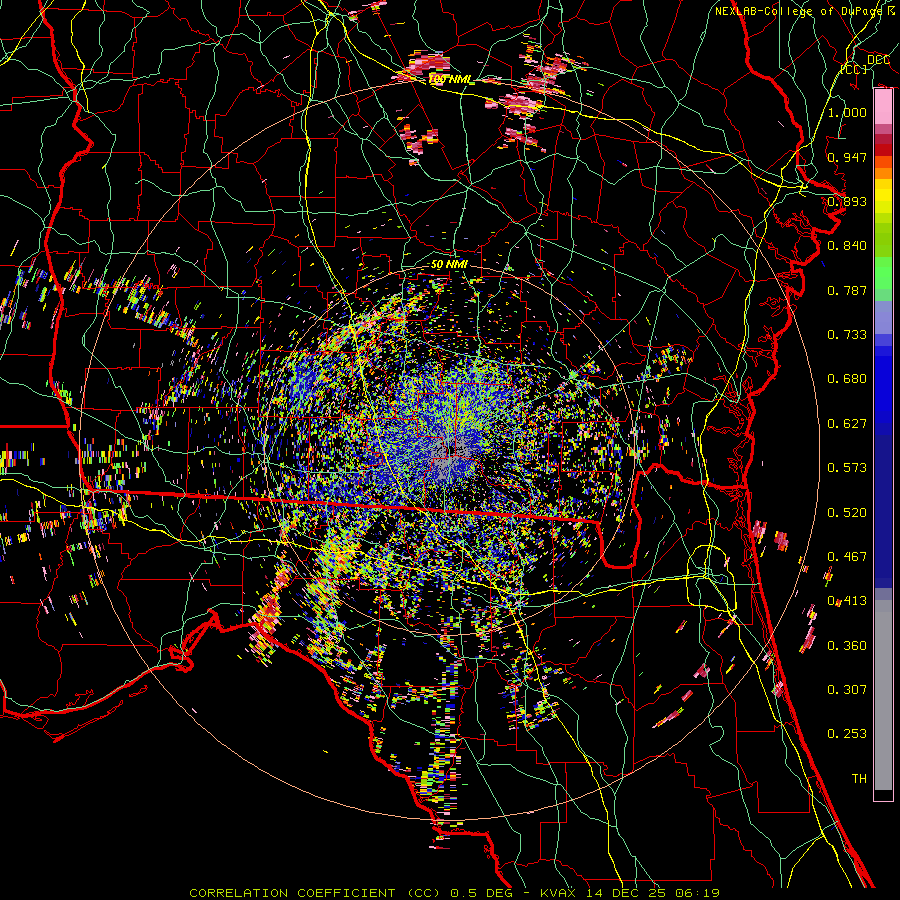Select the 0.733 legend value
This screenshot has height=900, width=900.
pyautogui.click(x=847, y=335)
